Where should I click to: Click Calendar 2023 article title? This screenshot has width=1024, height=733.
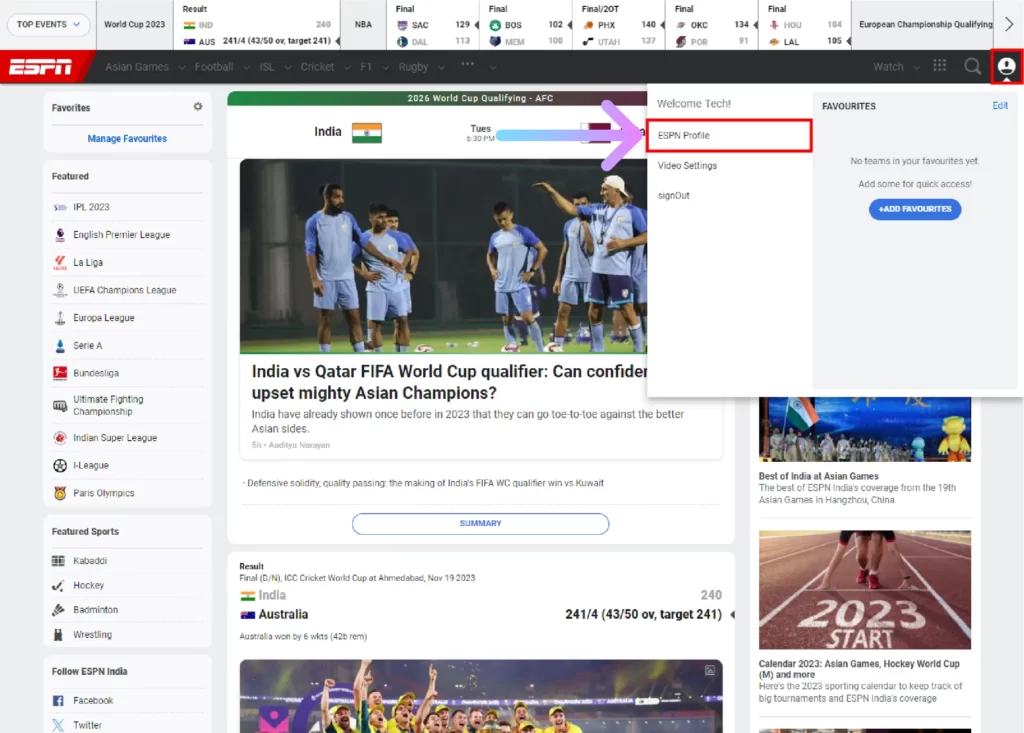[859, 669]
